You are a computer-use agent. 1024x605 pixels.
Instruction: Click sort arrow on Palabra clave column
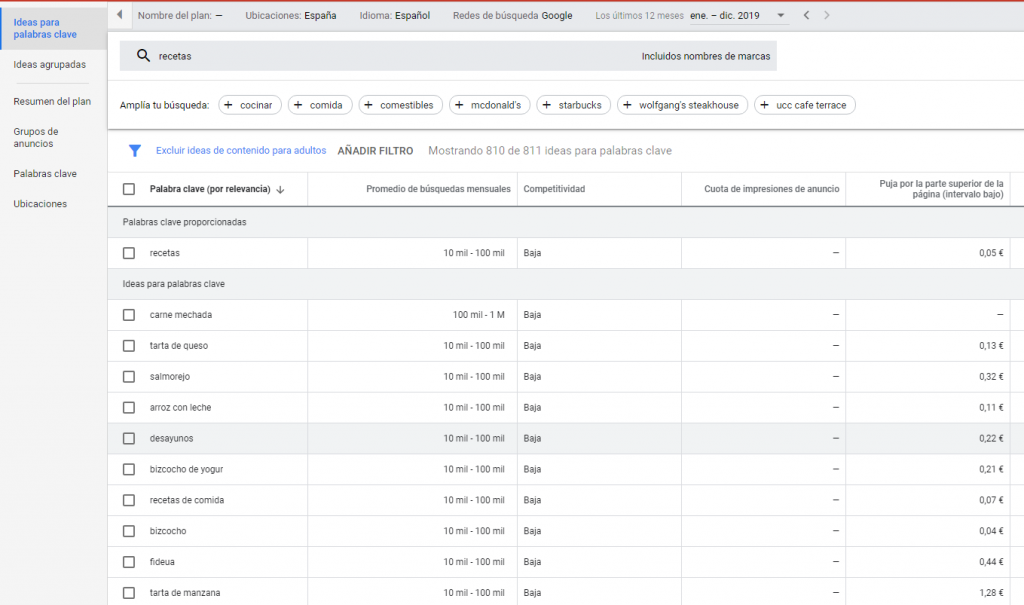click(x=281, y=189)
